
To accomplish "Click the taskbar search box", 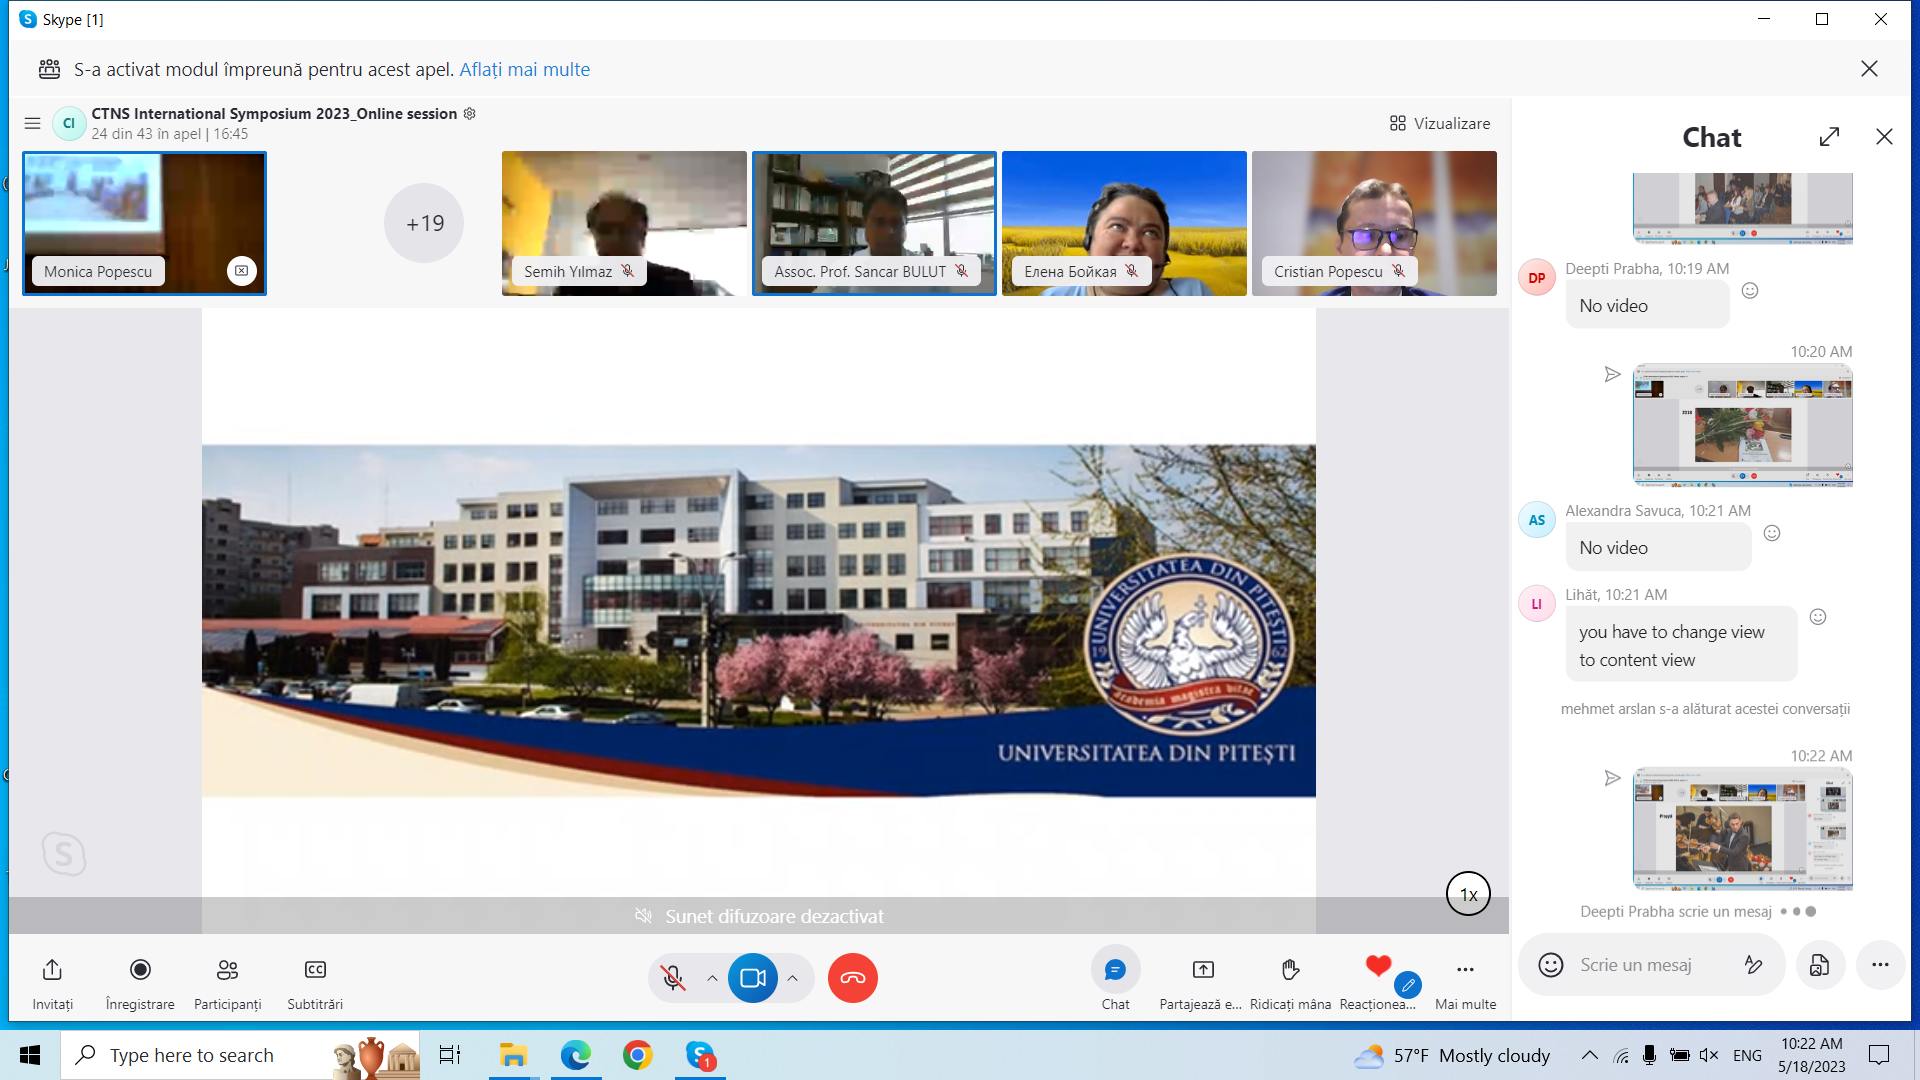I will [x=240, y=1055].
